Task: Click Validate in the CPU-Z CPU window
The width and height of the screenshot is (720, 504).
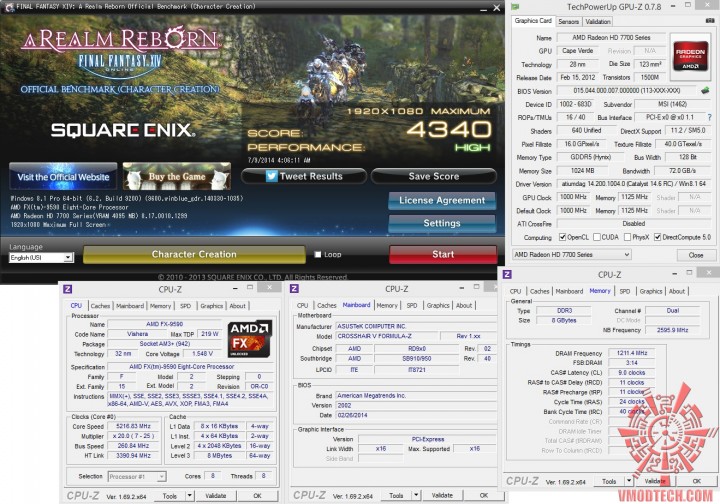Action: pos(215,496)
